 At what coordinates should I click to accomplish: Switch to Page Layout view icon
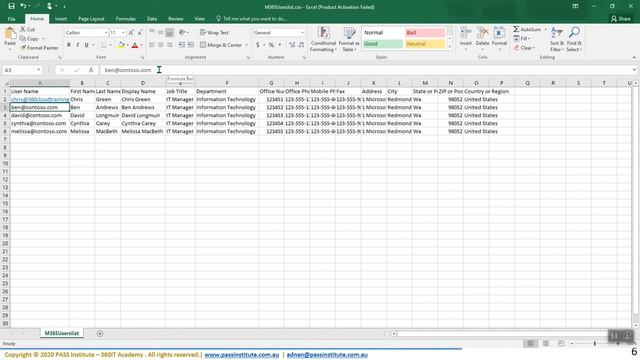[x=546, y=344]
